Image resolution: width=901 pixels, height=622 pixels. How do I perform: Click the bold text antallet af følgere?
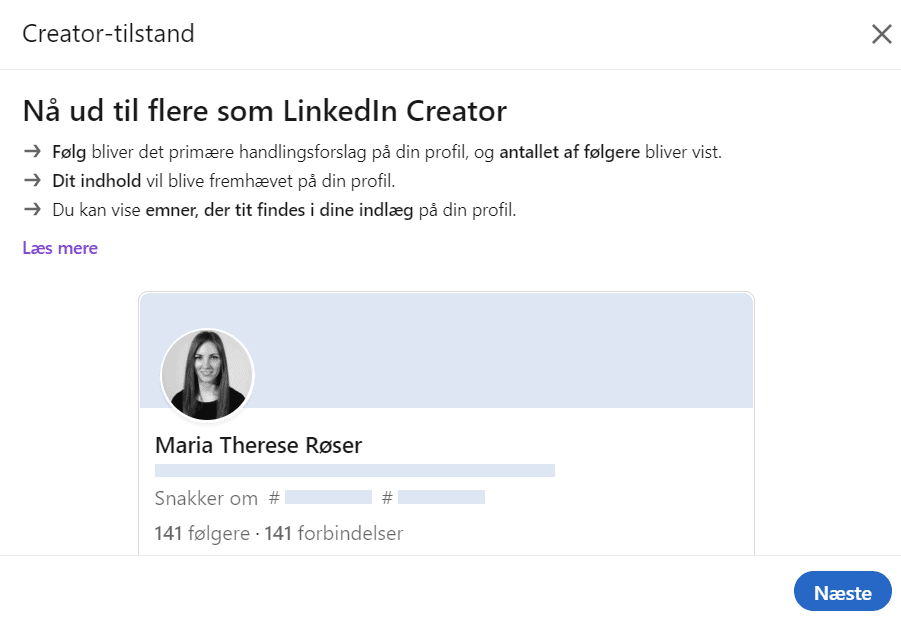tap(569, 152)
